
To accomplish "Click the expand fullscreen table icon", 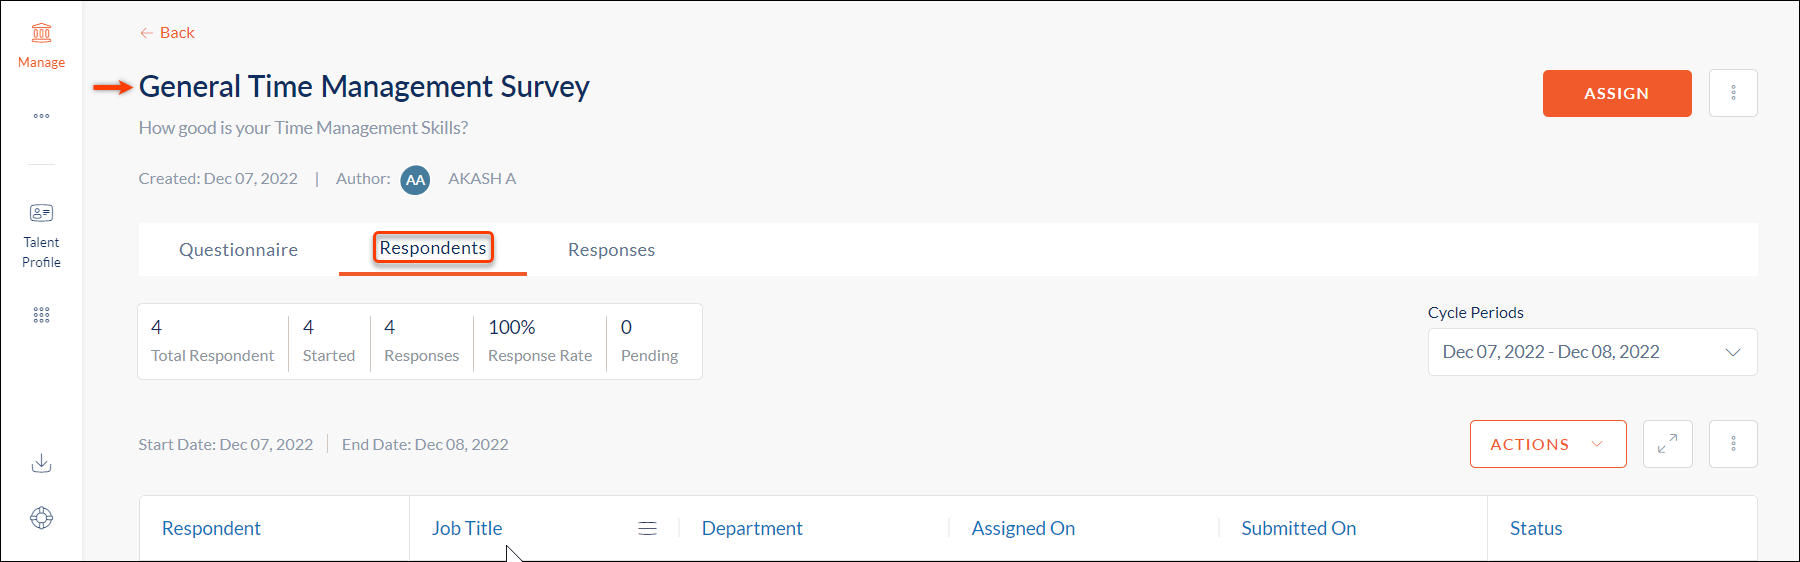I will click(x=1667, y=444).
